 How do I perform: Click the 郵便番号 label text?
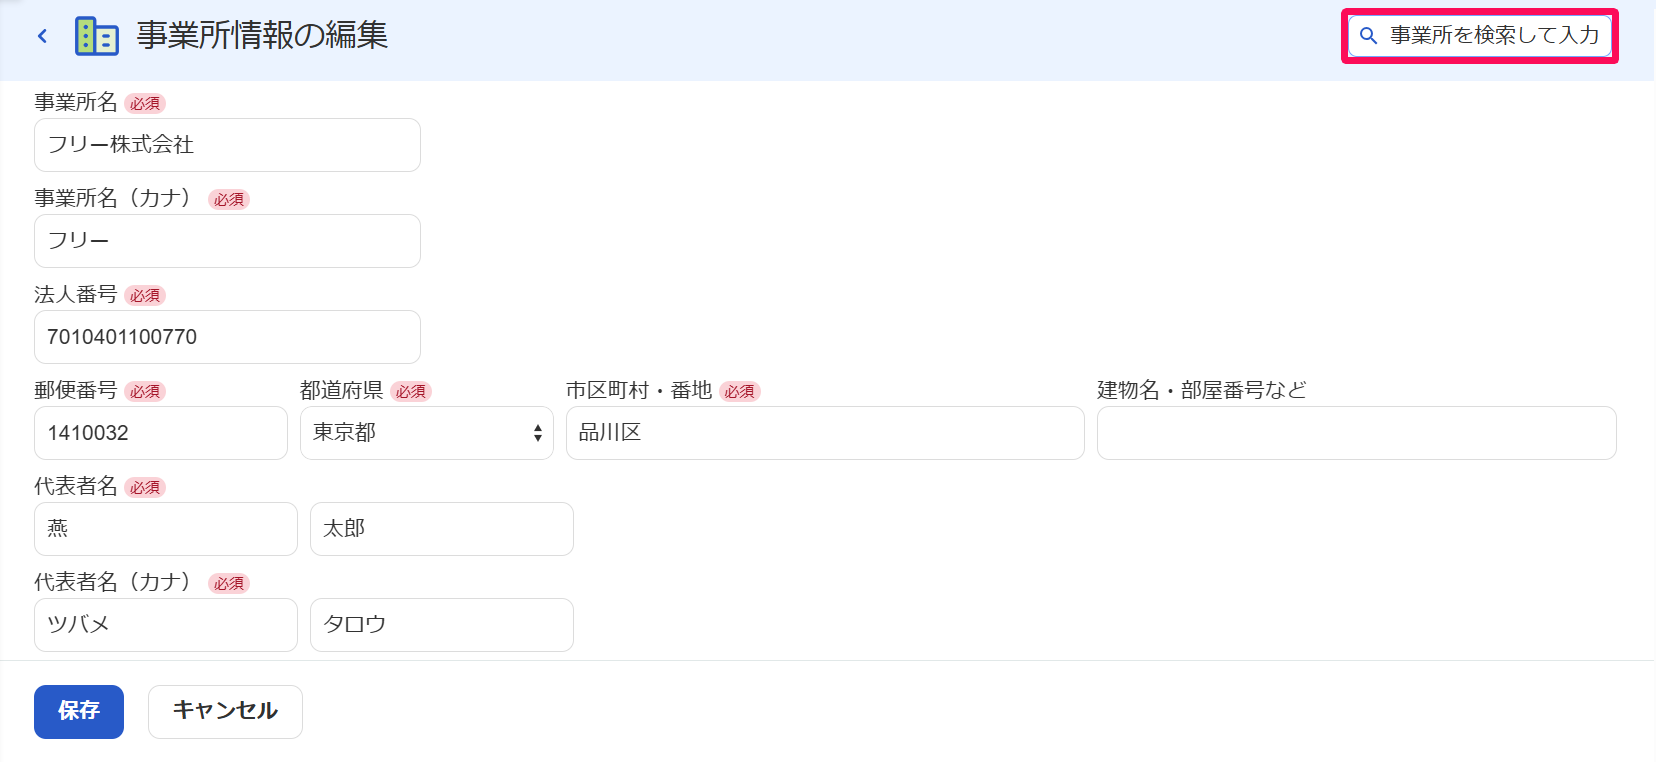click(x=76, y=390)
